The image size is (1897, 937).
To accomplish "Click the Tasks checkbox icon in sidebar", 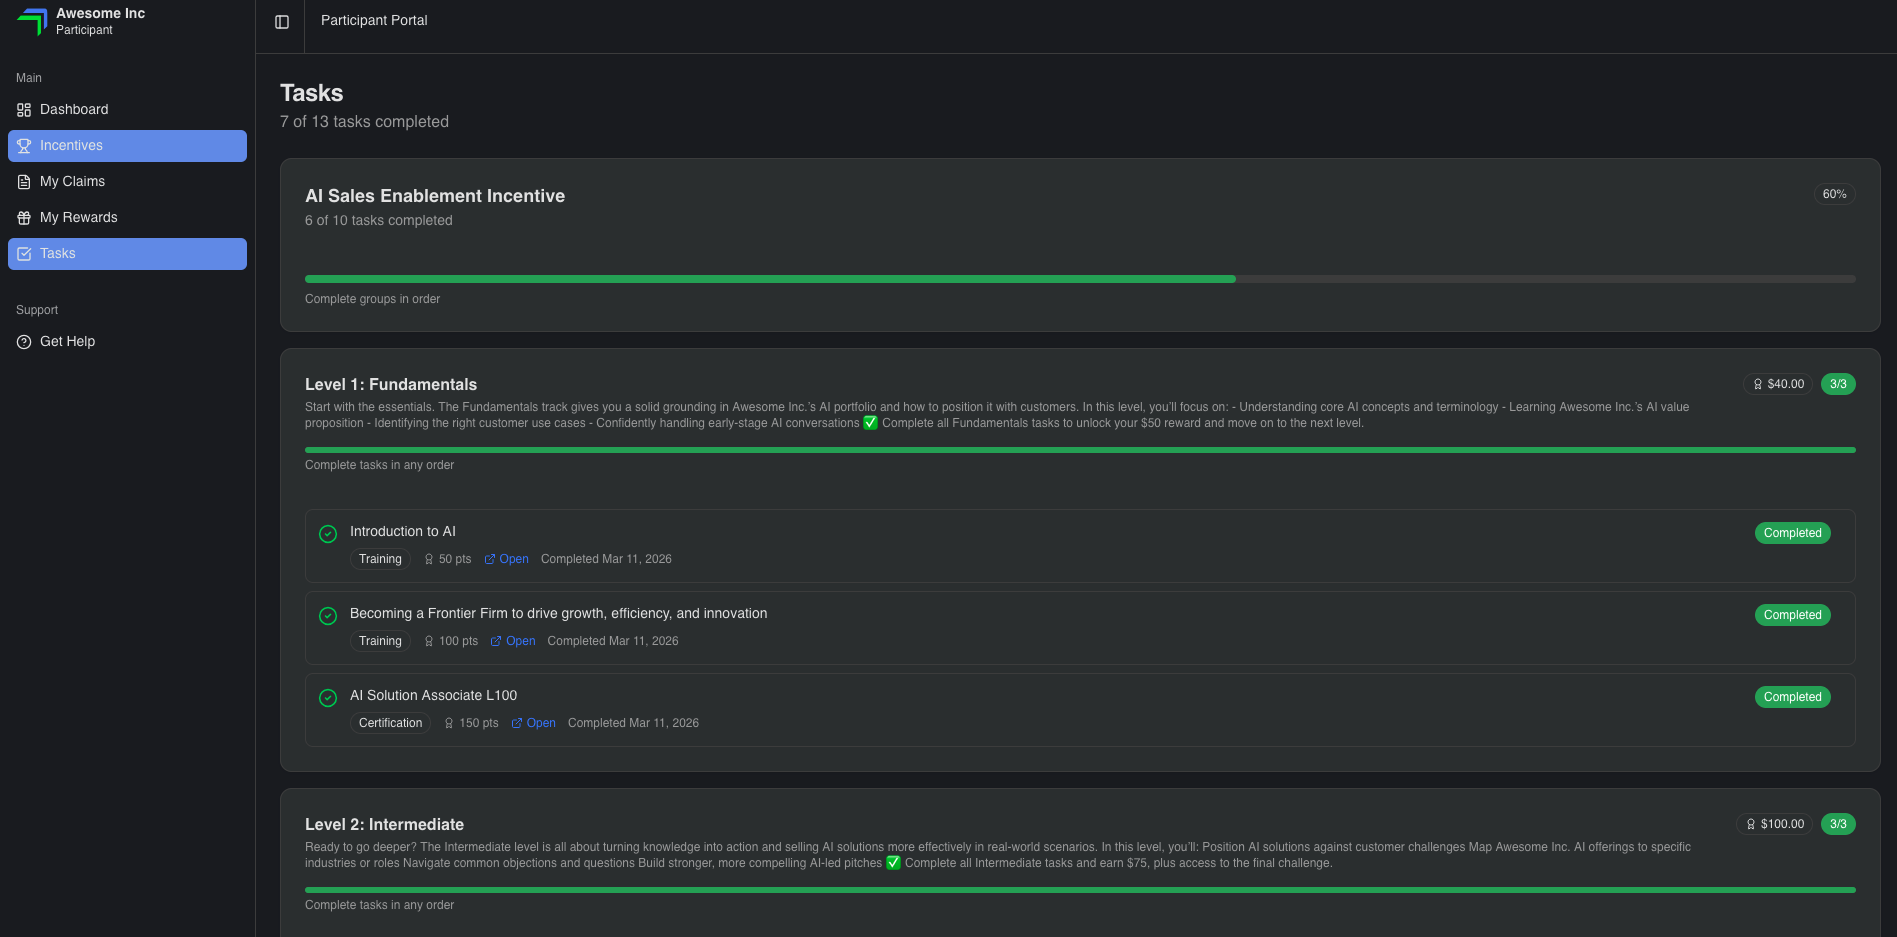I will [x=24, y=254].
